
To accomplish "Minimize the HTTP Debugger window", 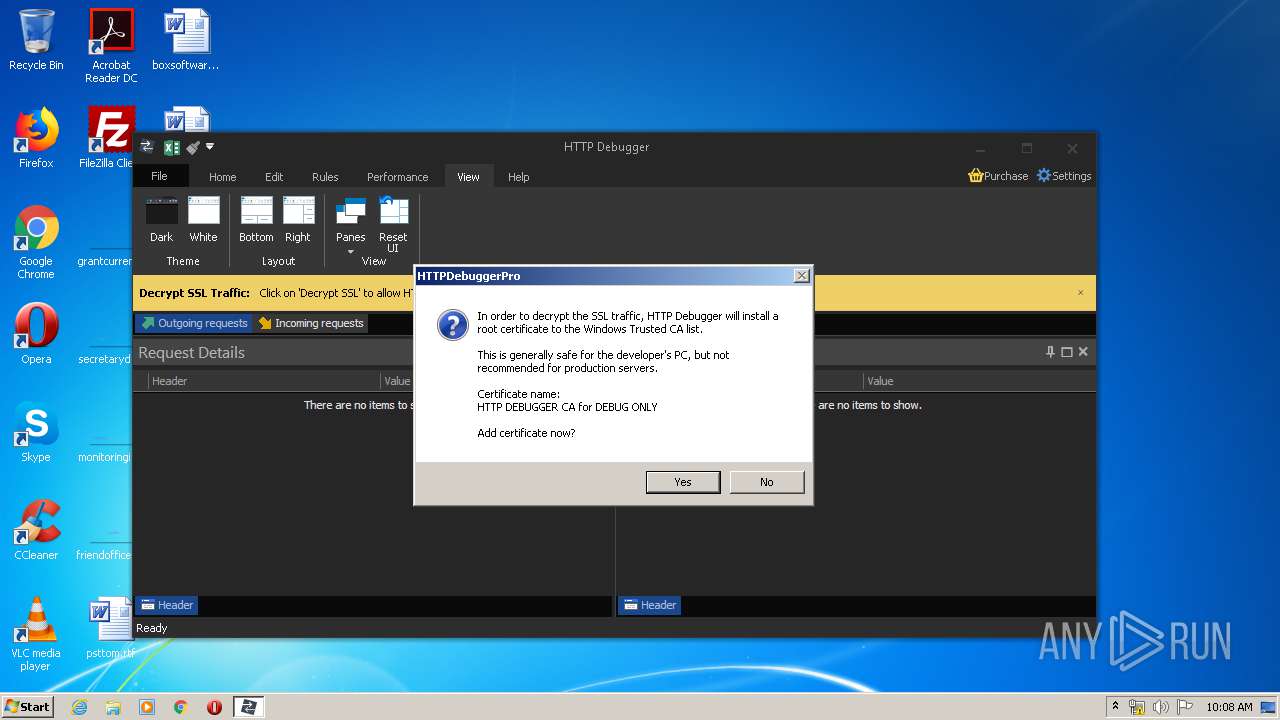I will point(981,148).
